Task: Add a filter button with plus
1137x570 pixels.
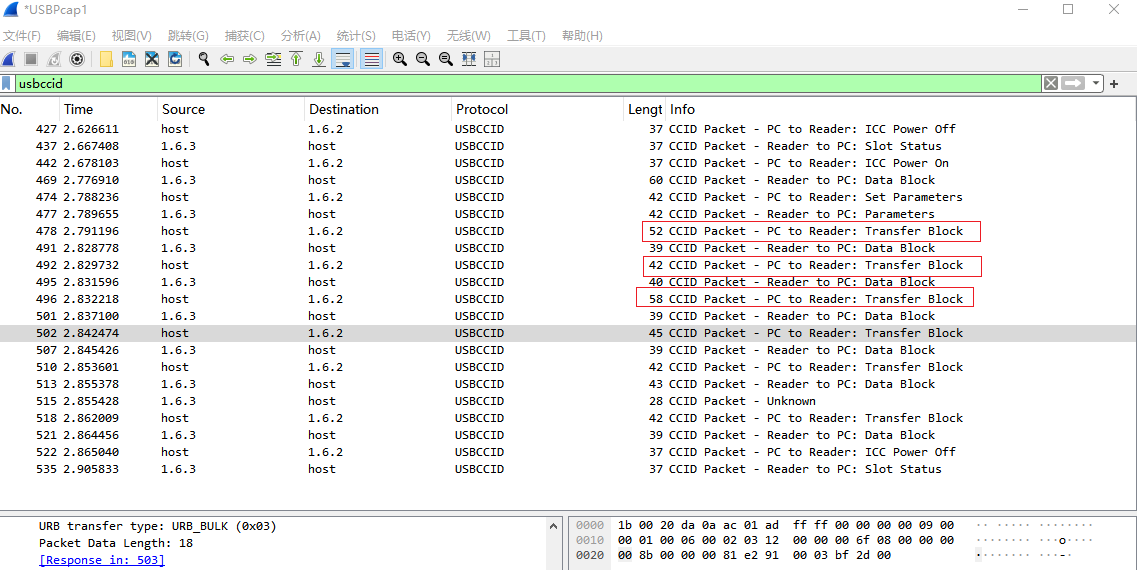Action: click(1115, 83)
